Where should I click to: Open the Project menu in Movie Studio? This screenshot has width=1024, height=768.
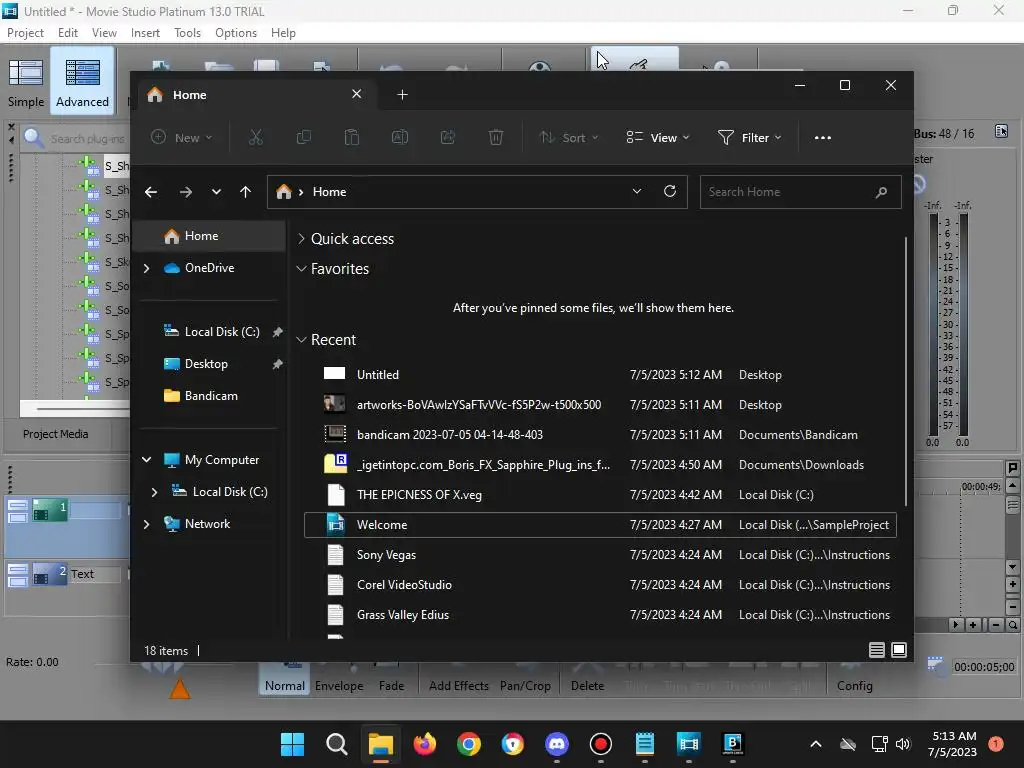click(25, 33)
